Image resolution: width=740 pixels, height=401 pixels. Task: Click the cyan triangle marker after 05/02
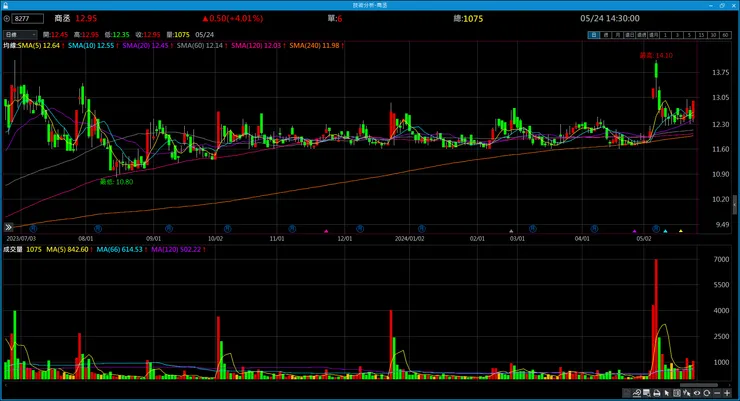click(x=665, y=231)
